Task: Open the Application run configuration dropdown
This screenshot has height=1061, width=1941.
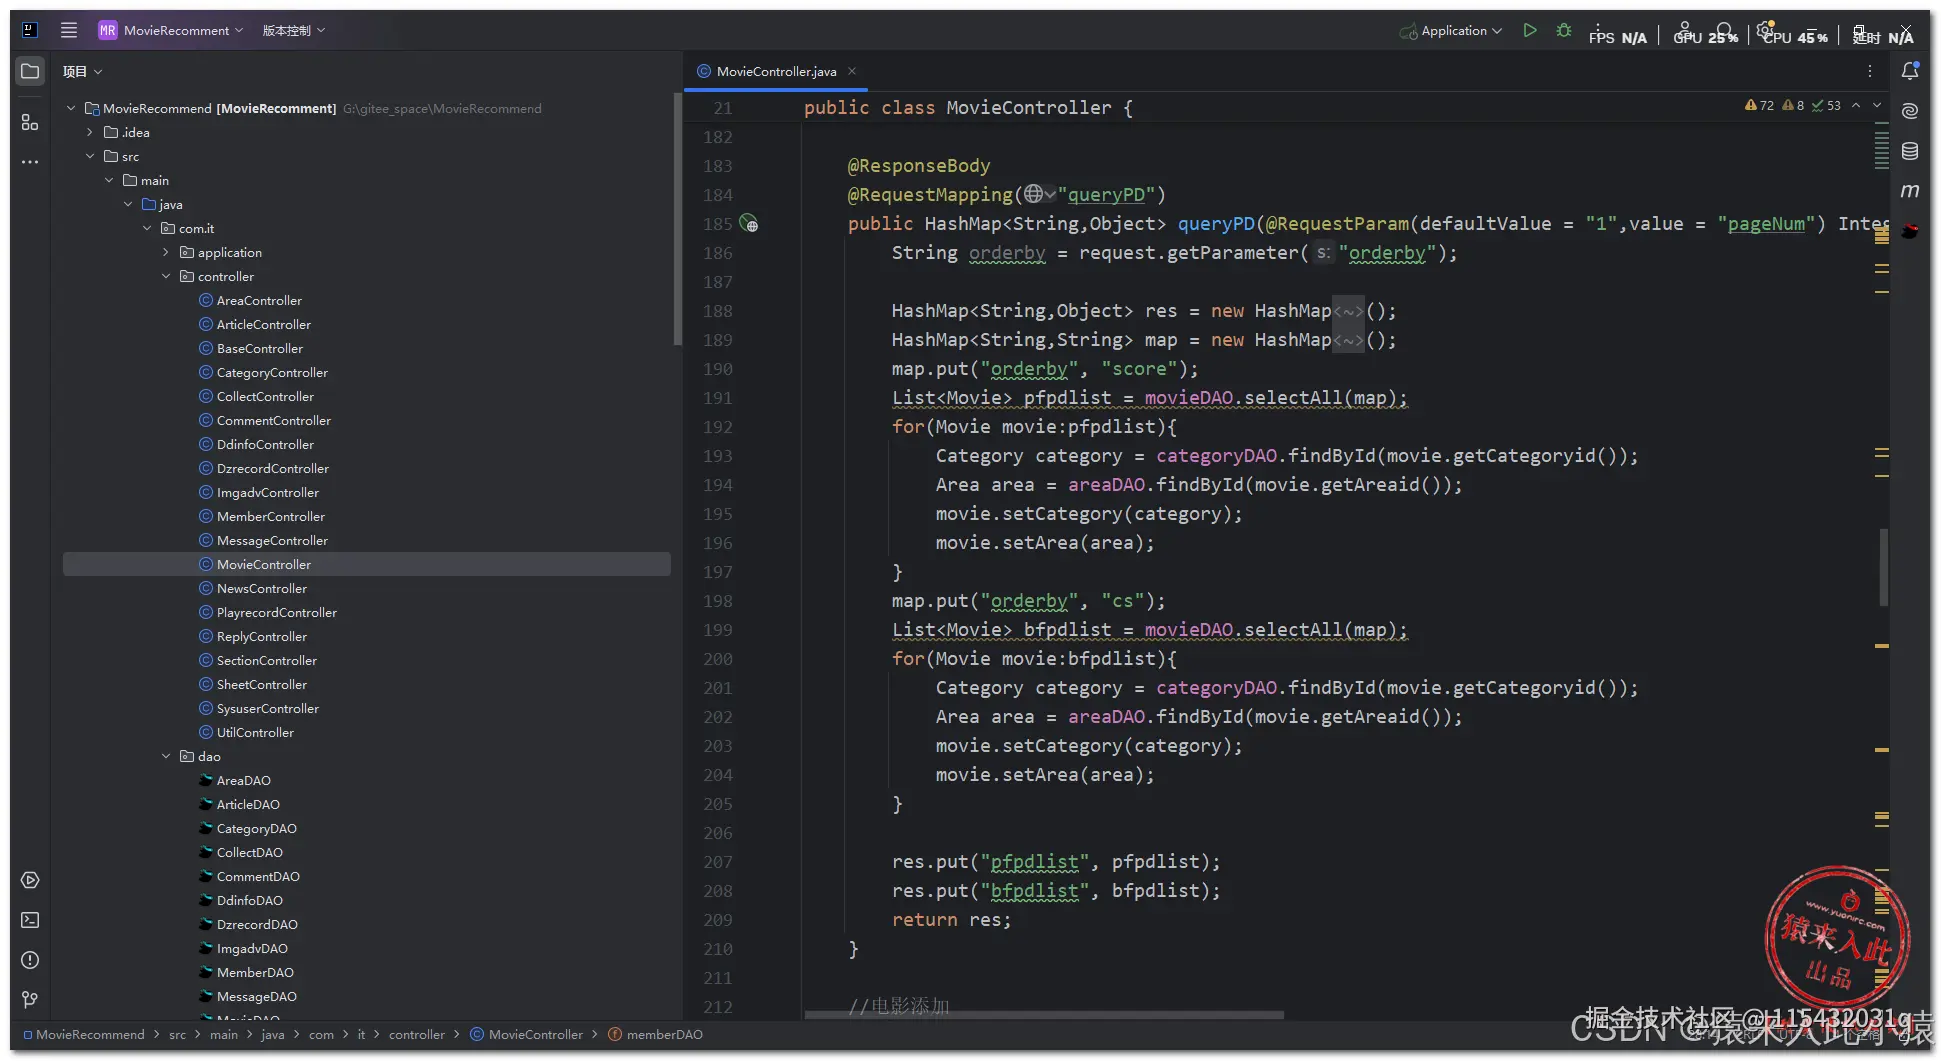Action: point(1453,31)
